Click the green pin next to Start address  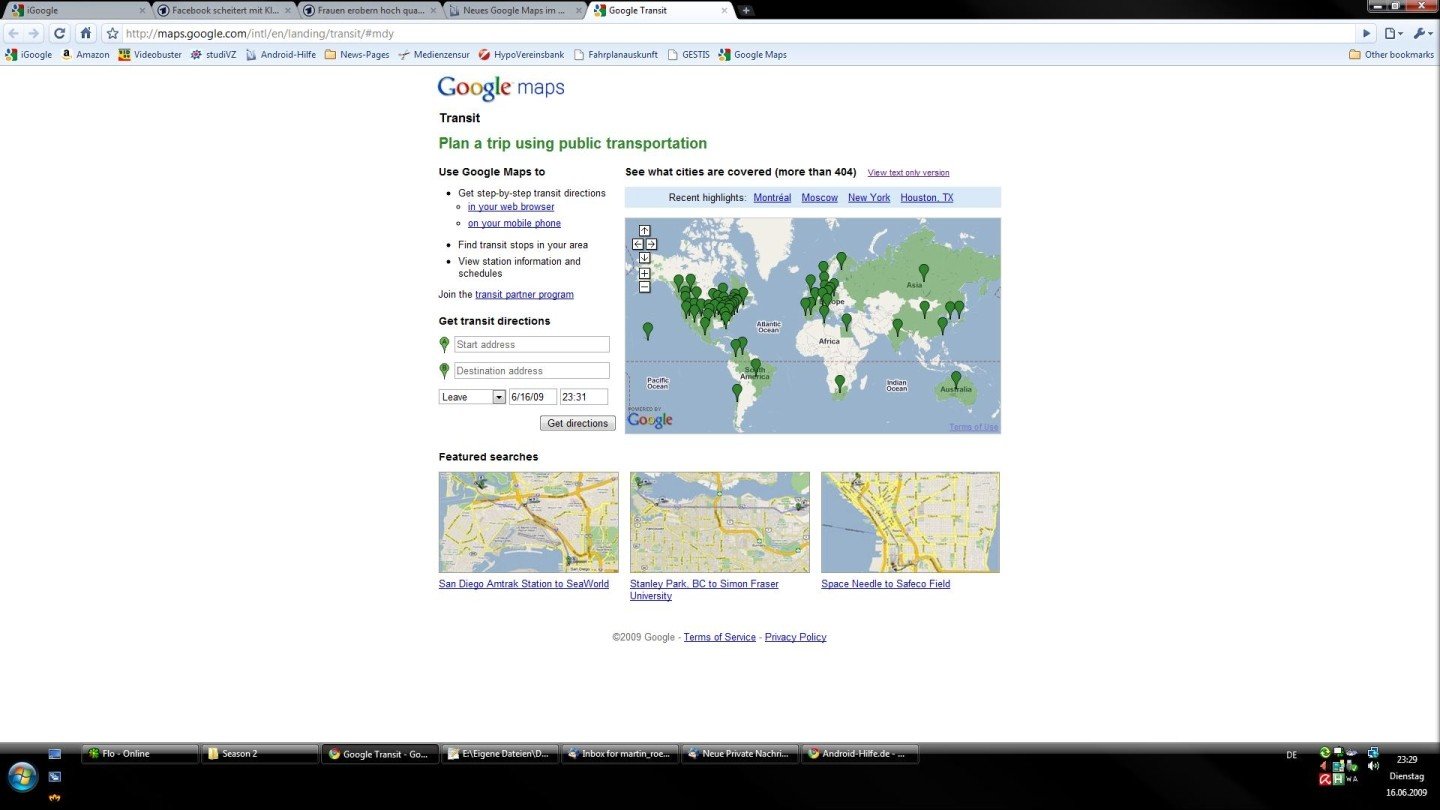click(x=445, y=345)
